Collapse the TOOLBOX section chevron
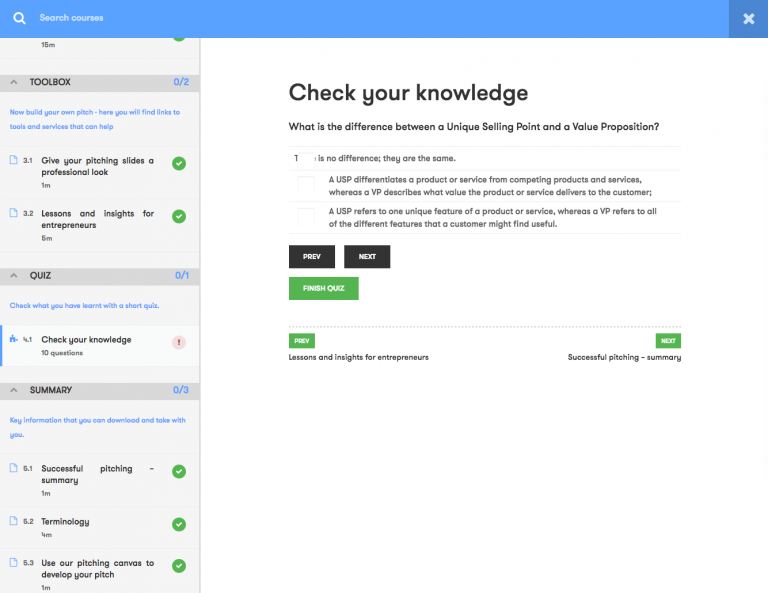This screenshot has height=593, width=768. tap(14, 82)
